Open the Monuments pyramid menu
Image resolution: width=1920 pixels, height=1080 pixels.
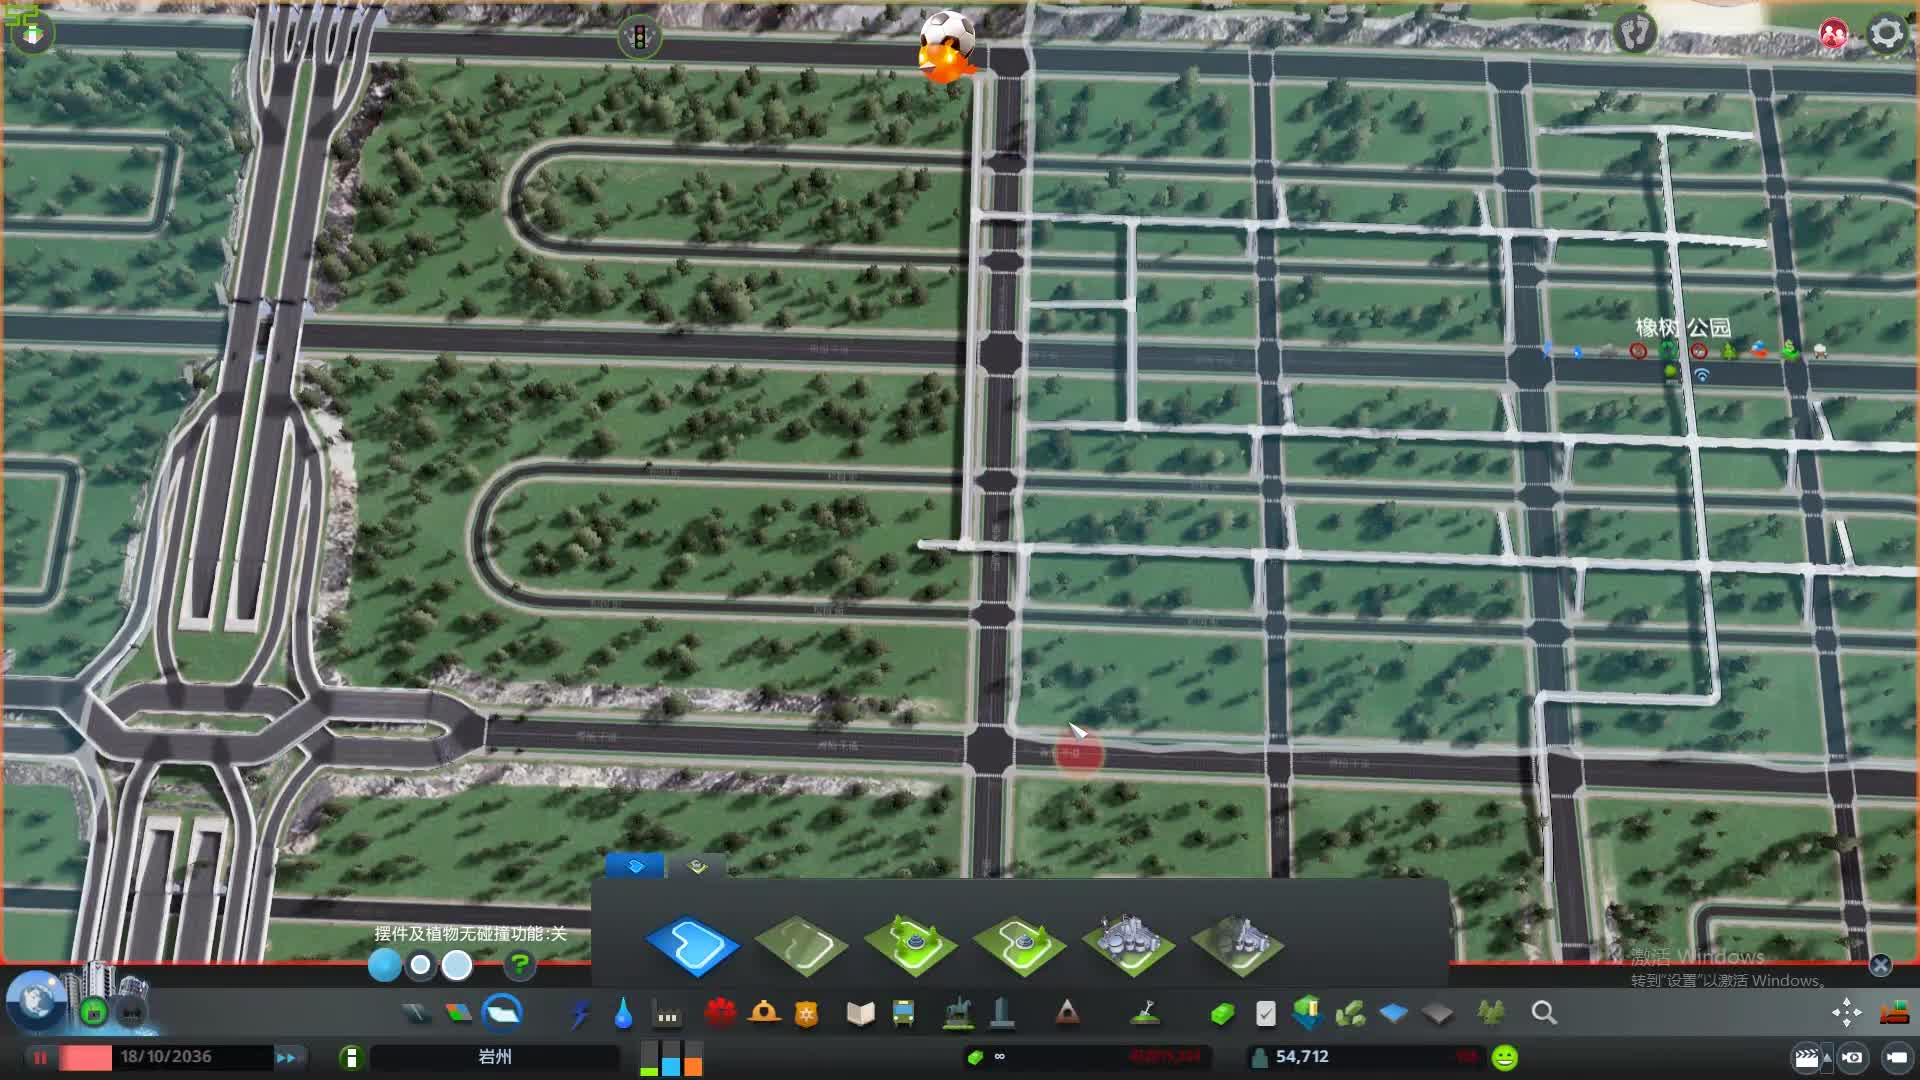(x=1067, y=1013)
